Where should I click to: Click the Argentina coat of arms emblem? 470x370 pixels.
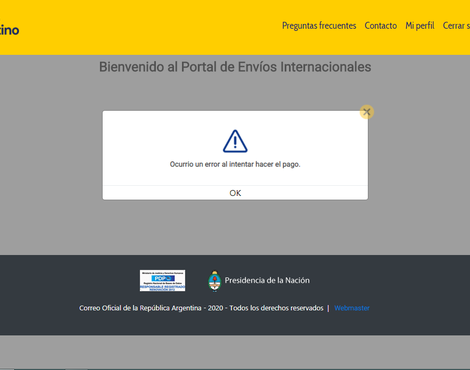(215, 281)
